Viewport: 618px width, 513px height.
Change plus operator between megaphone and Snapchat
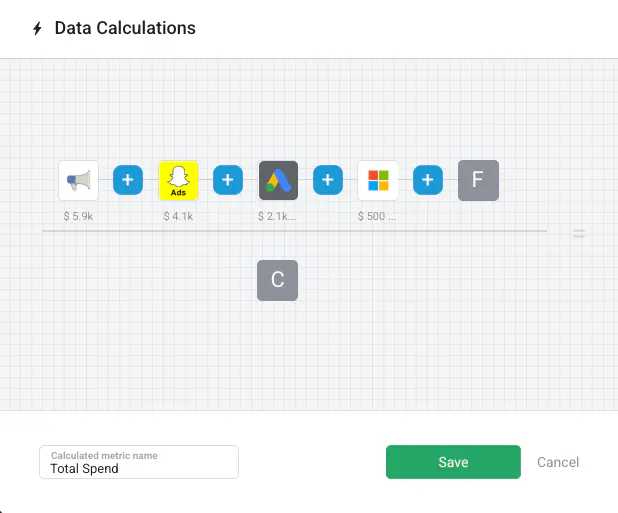coord(128,181)
